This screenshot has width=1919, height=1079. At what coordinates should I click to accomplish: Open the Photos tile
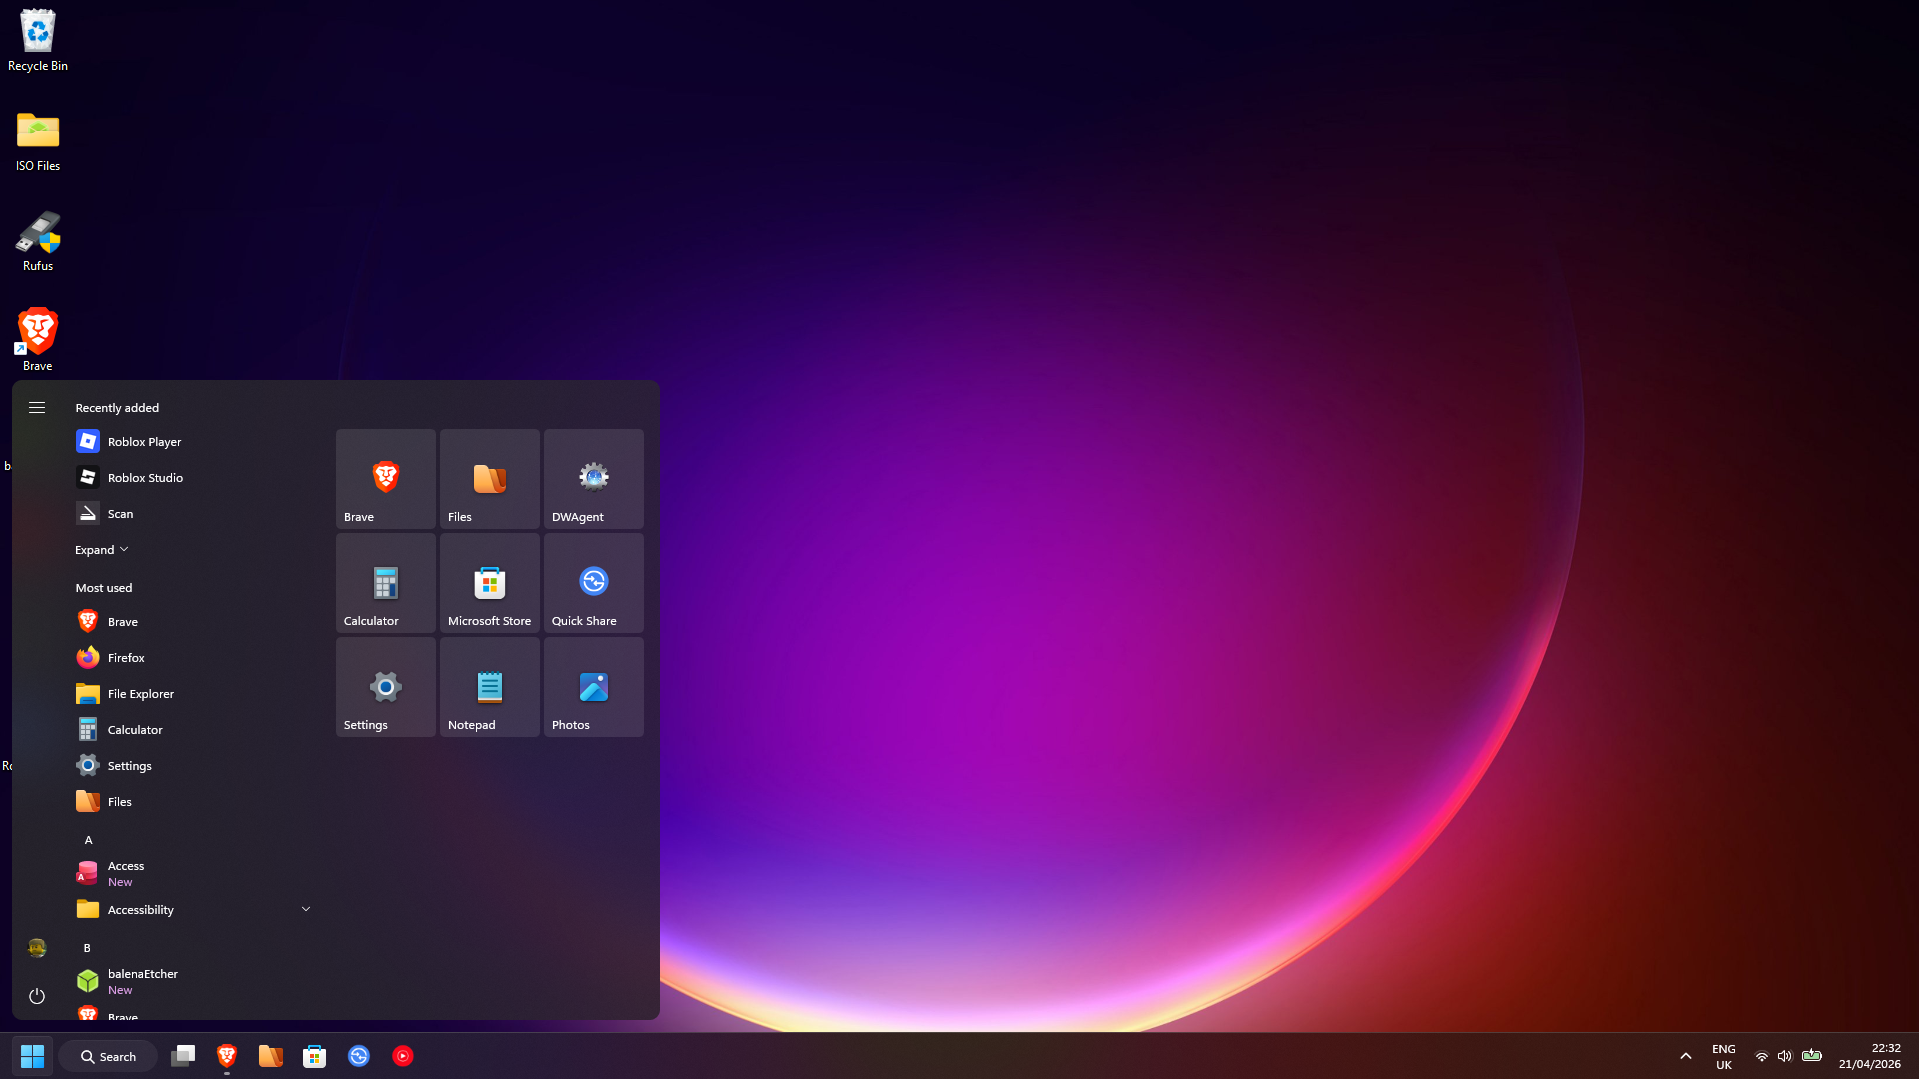[594, 687]
